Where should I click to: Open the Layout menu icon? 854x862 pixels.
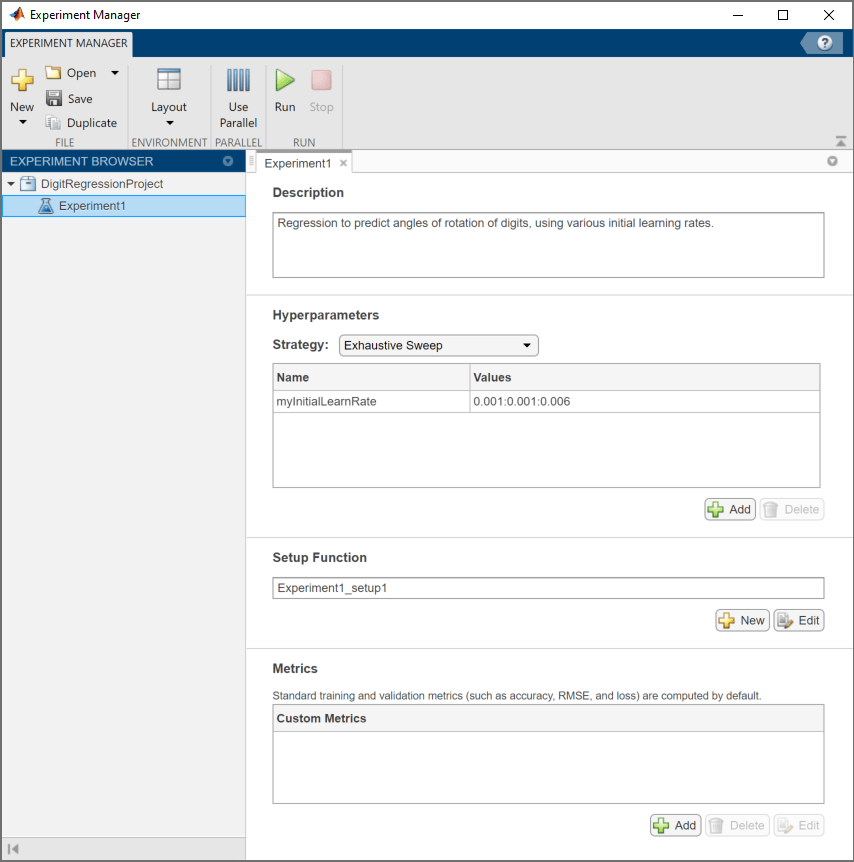169,80
